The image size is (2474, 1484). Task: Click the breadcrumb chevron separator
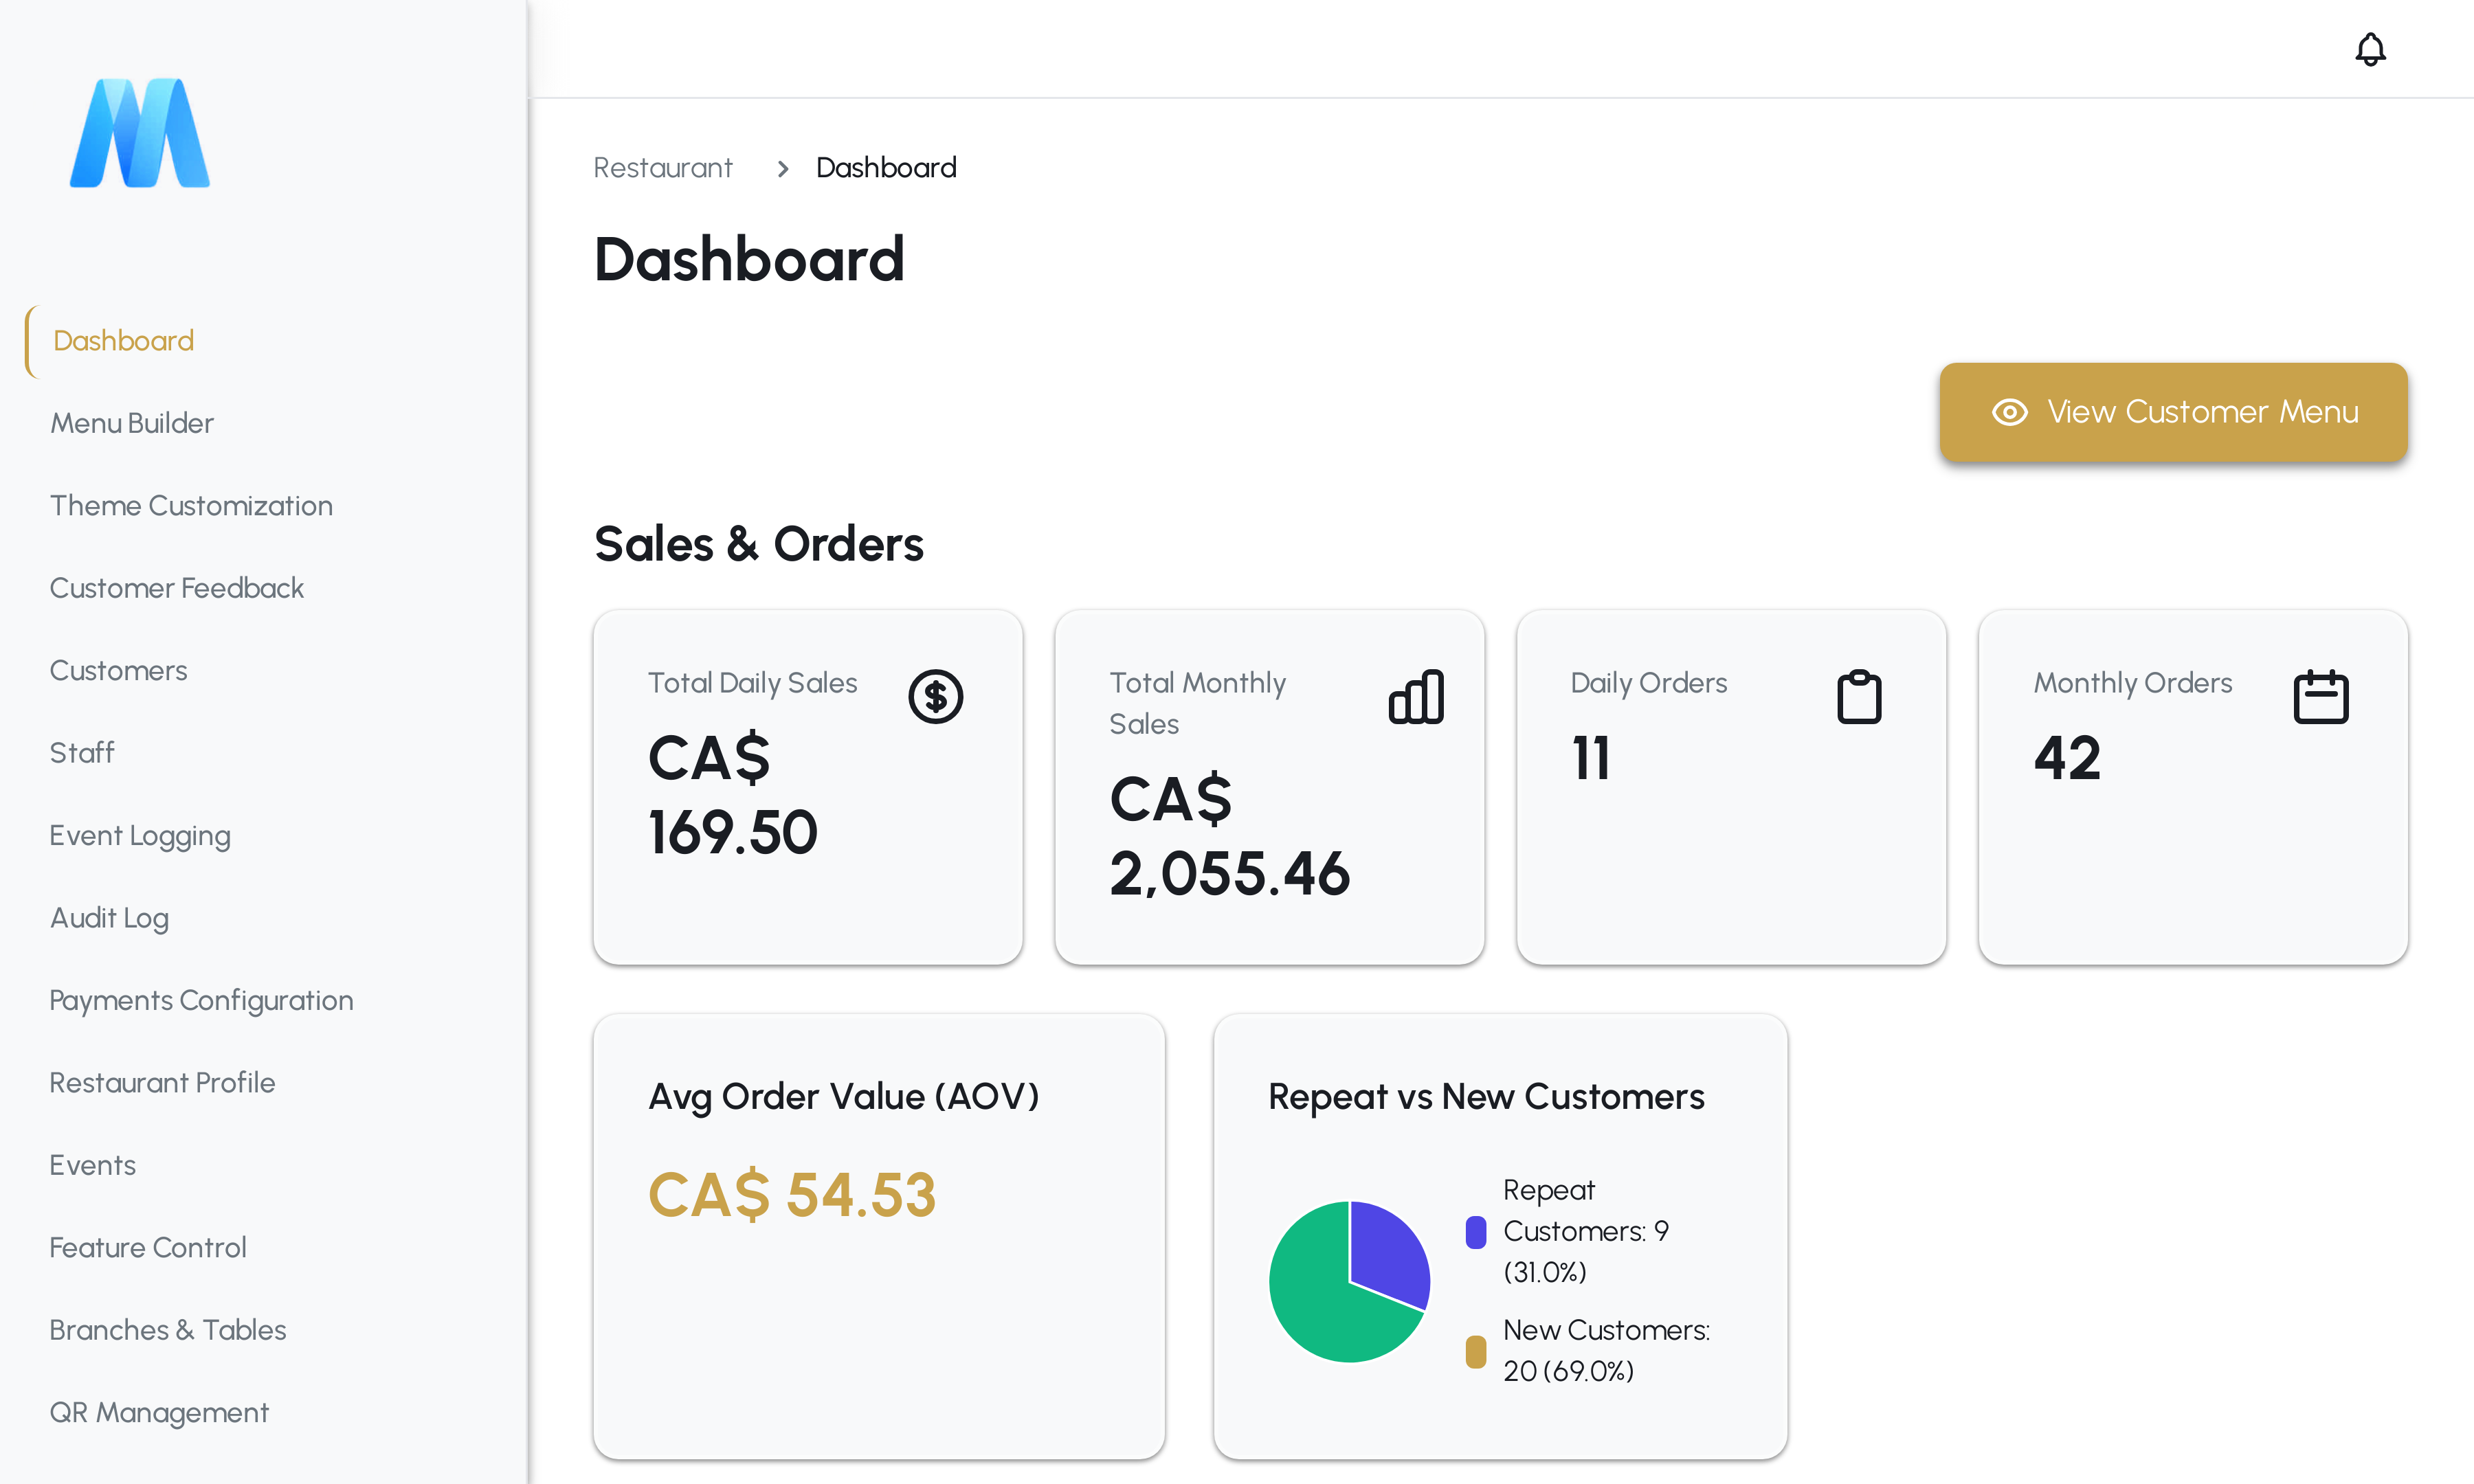click(x=783, y=168)
